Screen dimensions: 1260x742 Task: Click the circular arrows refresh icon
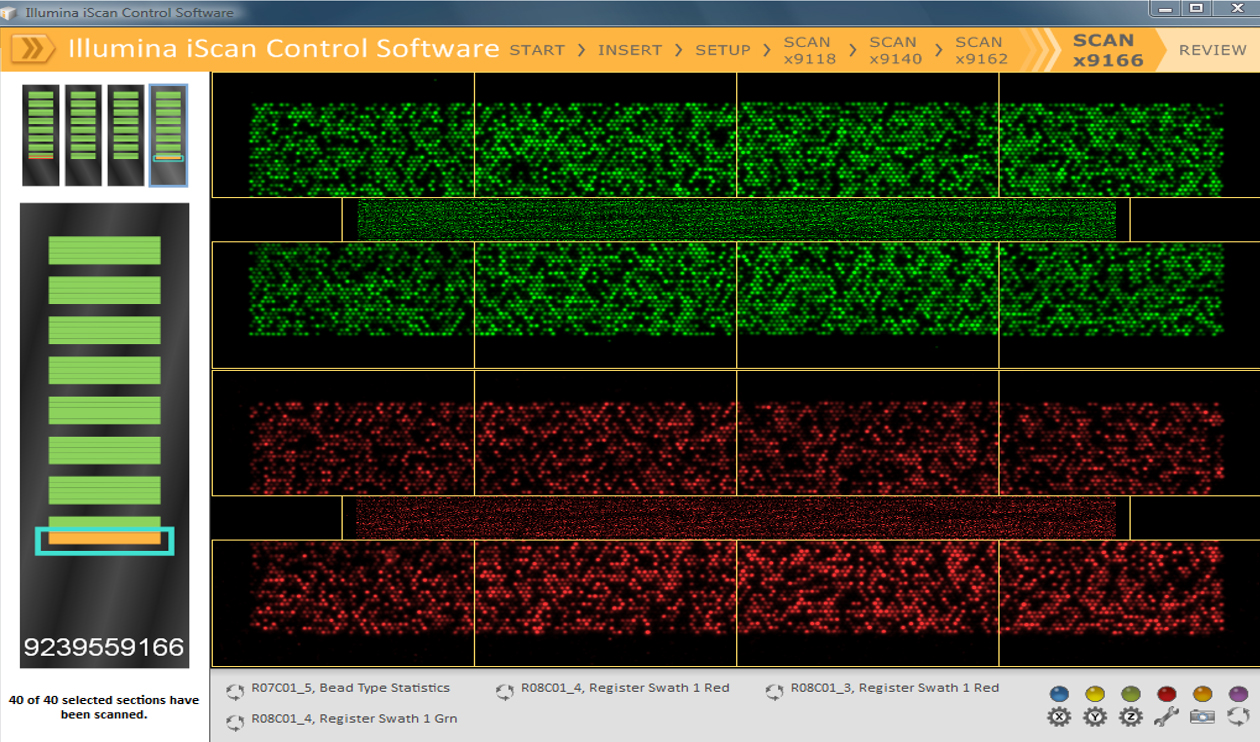(1238, 716)
